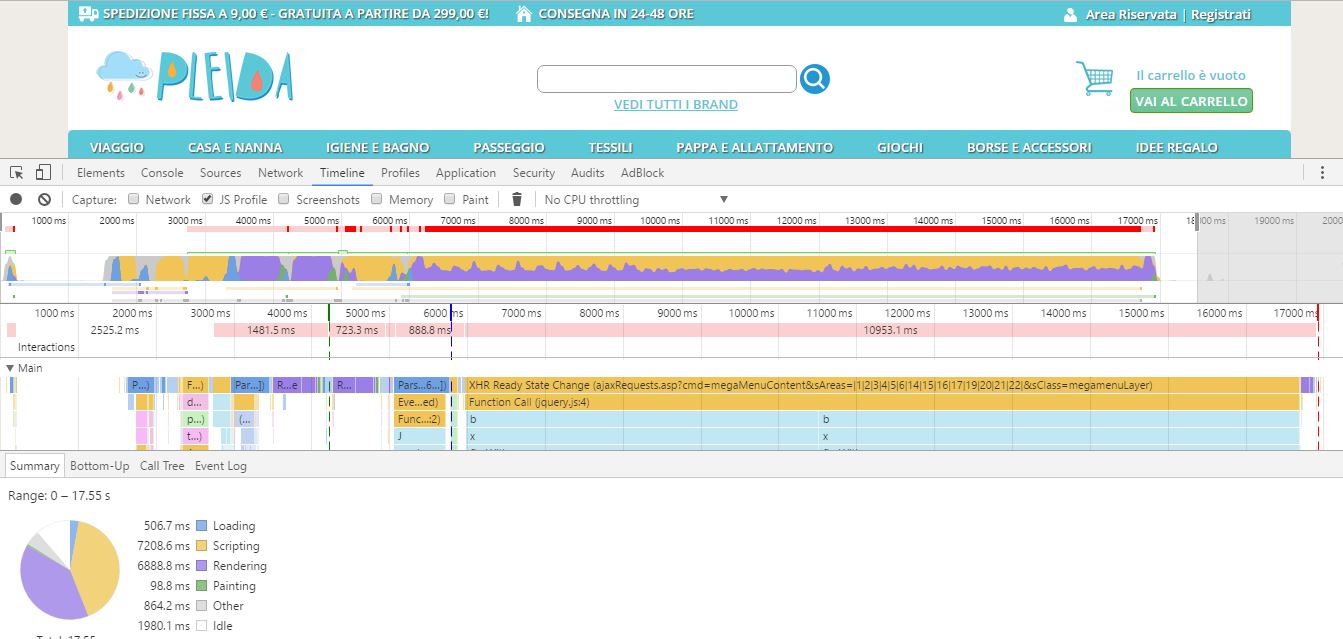Switch to the Bottom-Up tab
This screenshot has width=1343, height=639.
coord(100,466)
